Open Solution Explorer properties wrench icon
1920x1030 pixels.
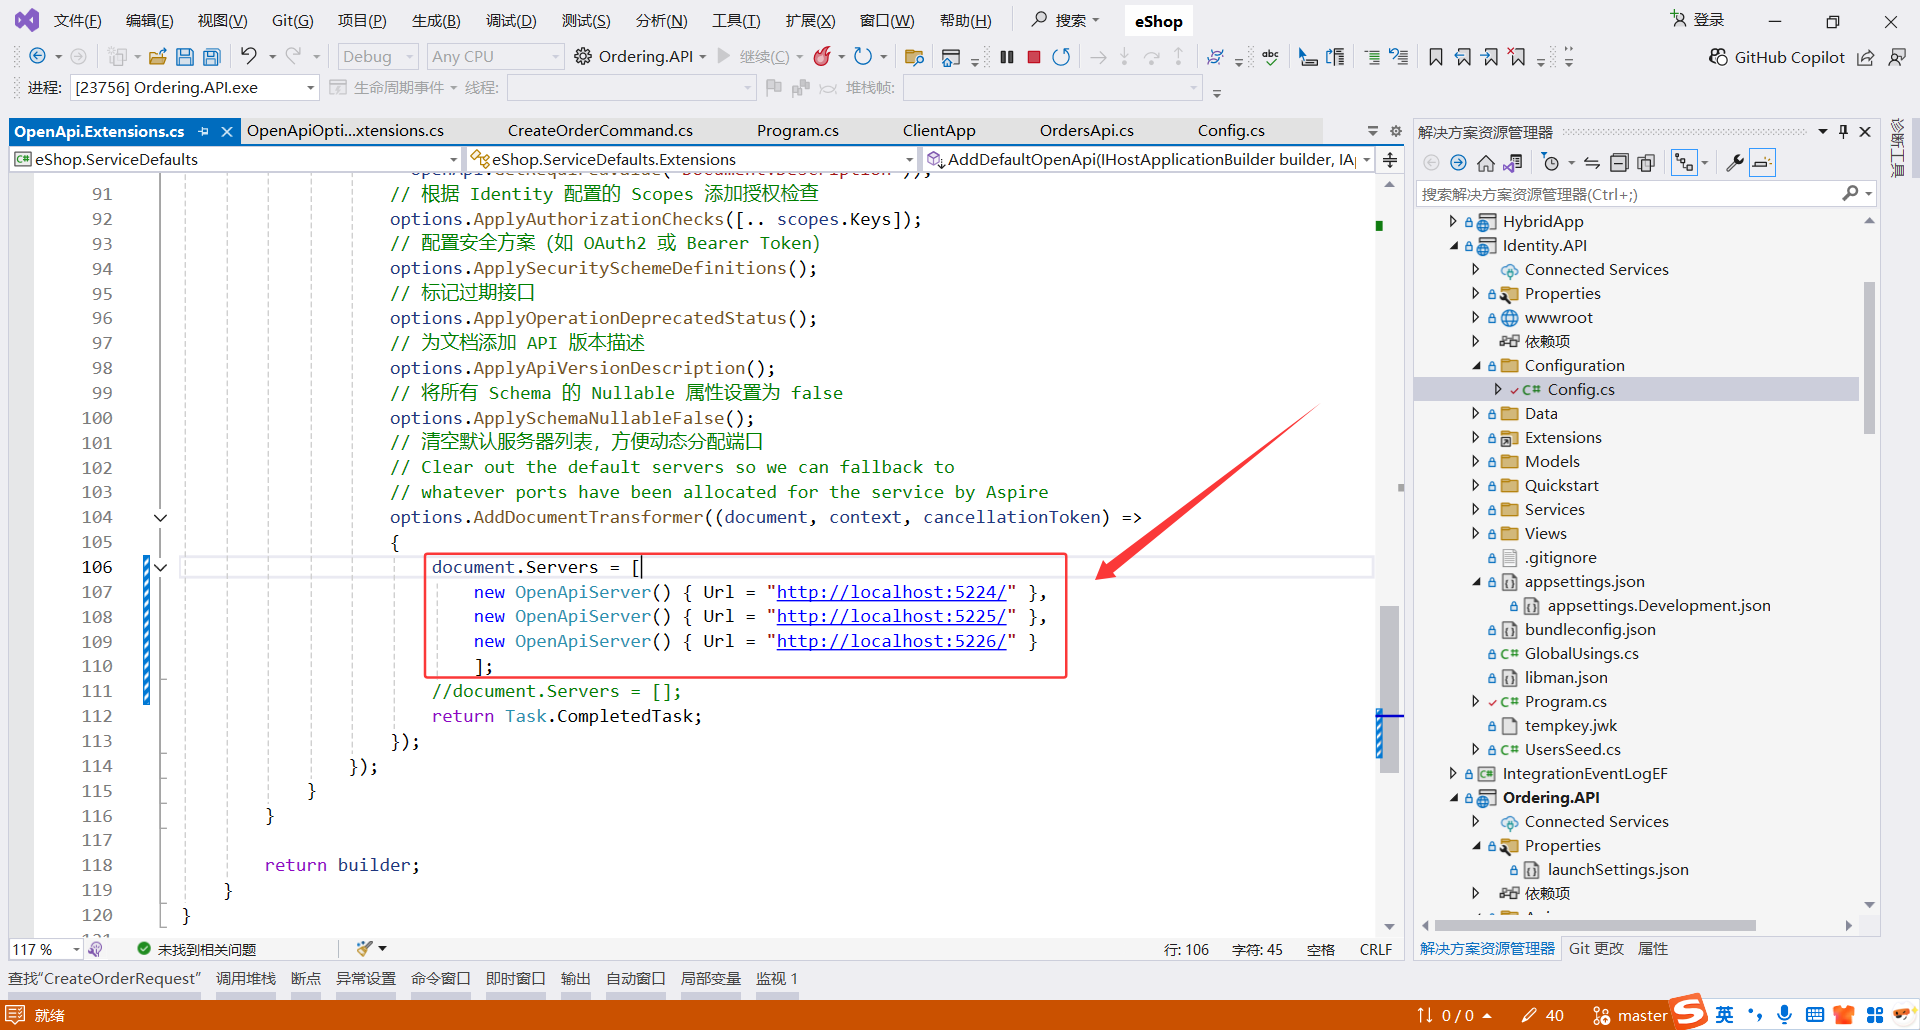[1735, 163]
